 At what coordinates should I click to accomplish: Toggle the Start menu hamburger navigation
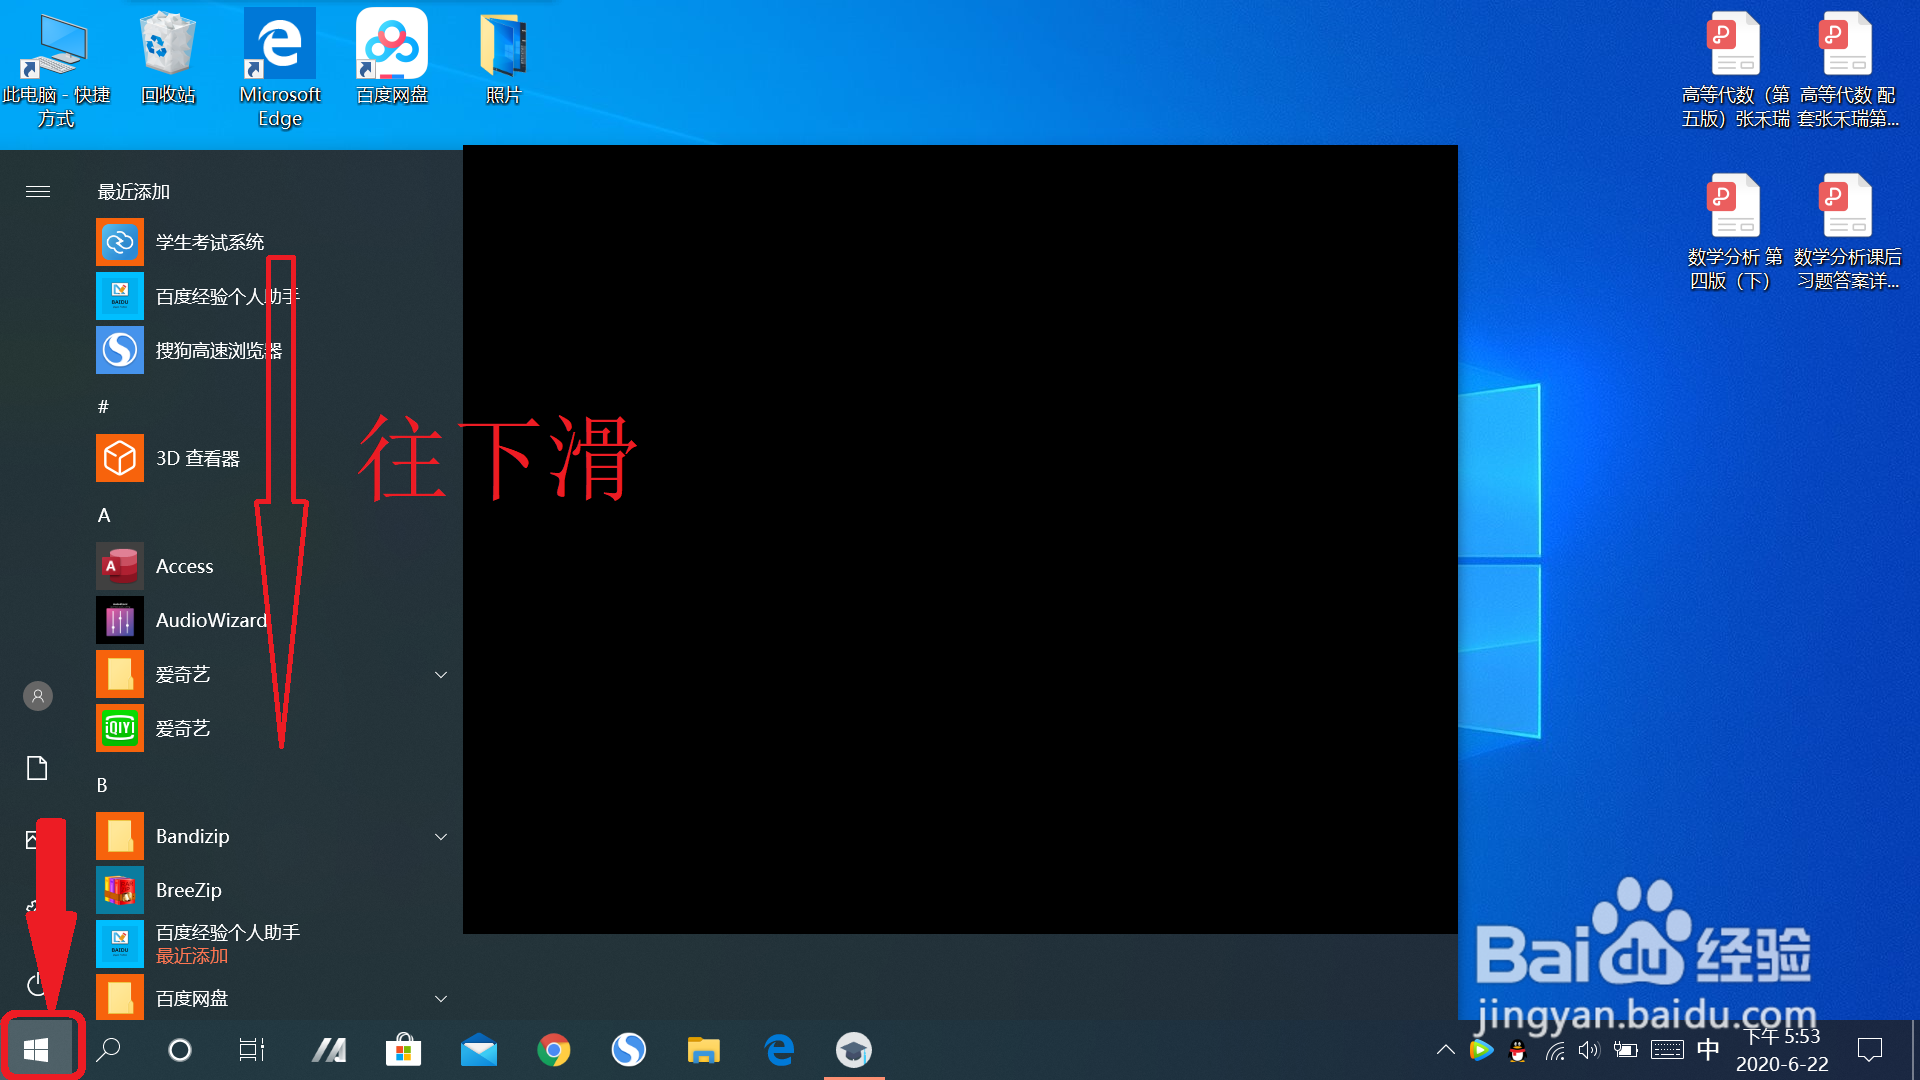[x=38, y=192]
